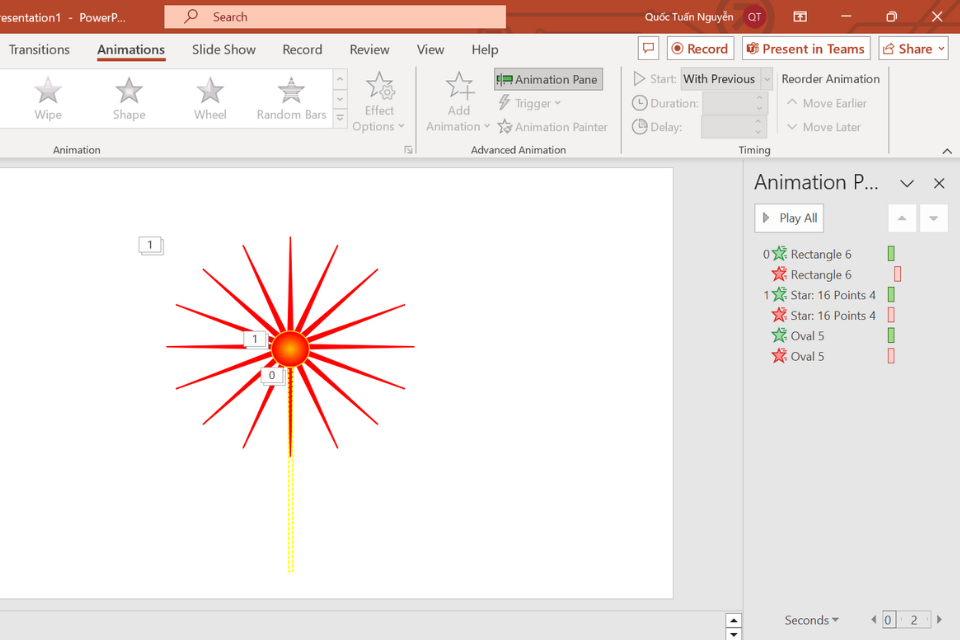
Task: Click the animation tag 0 marker
Action: tap(272, 375)
